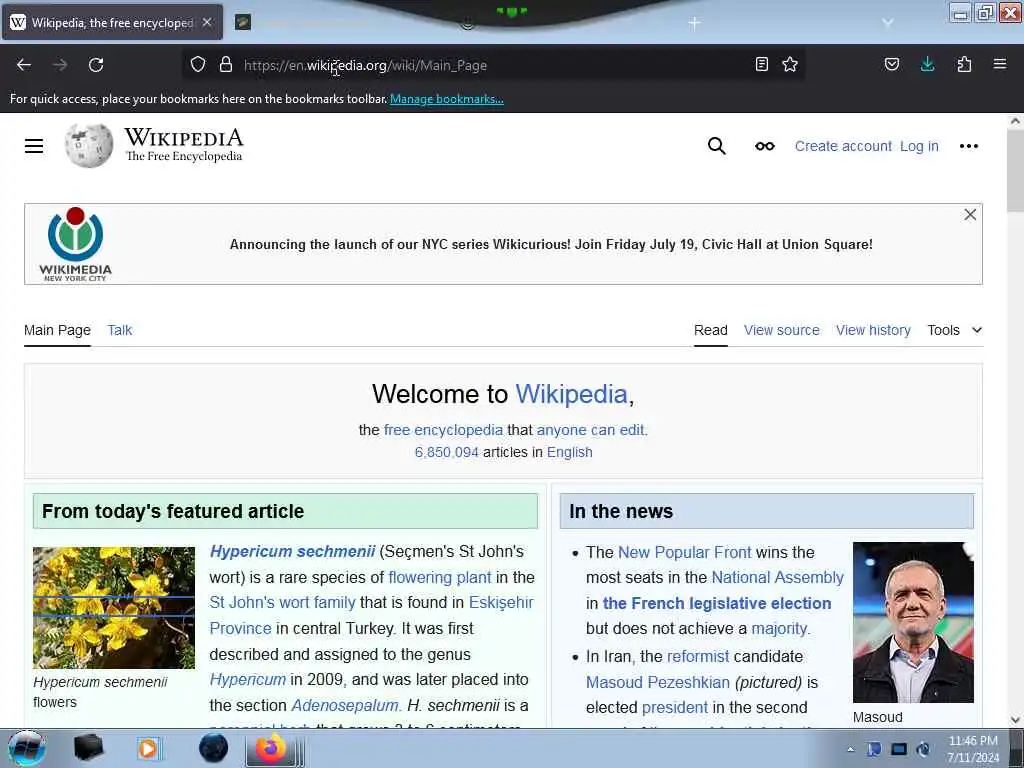This screenshot has height=768, width=1024.
Task: Show hidden system tray icons arrow
Action: tap(850, 749)
